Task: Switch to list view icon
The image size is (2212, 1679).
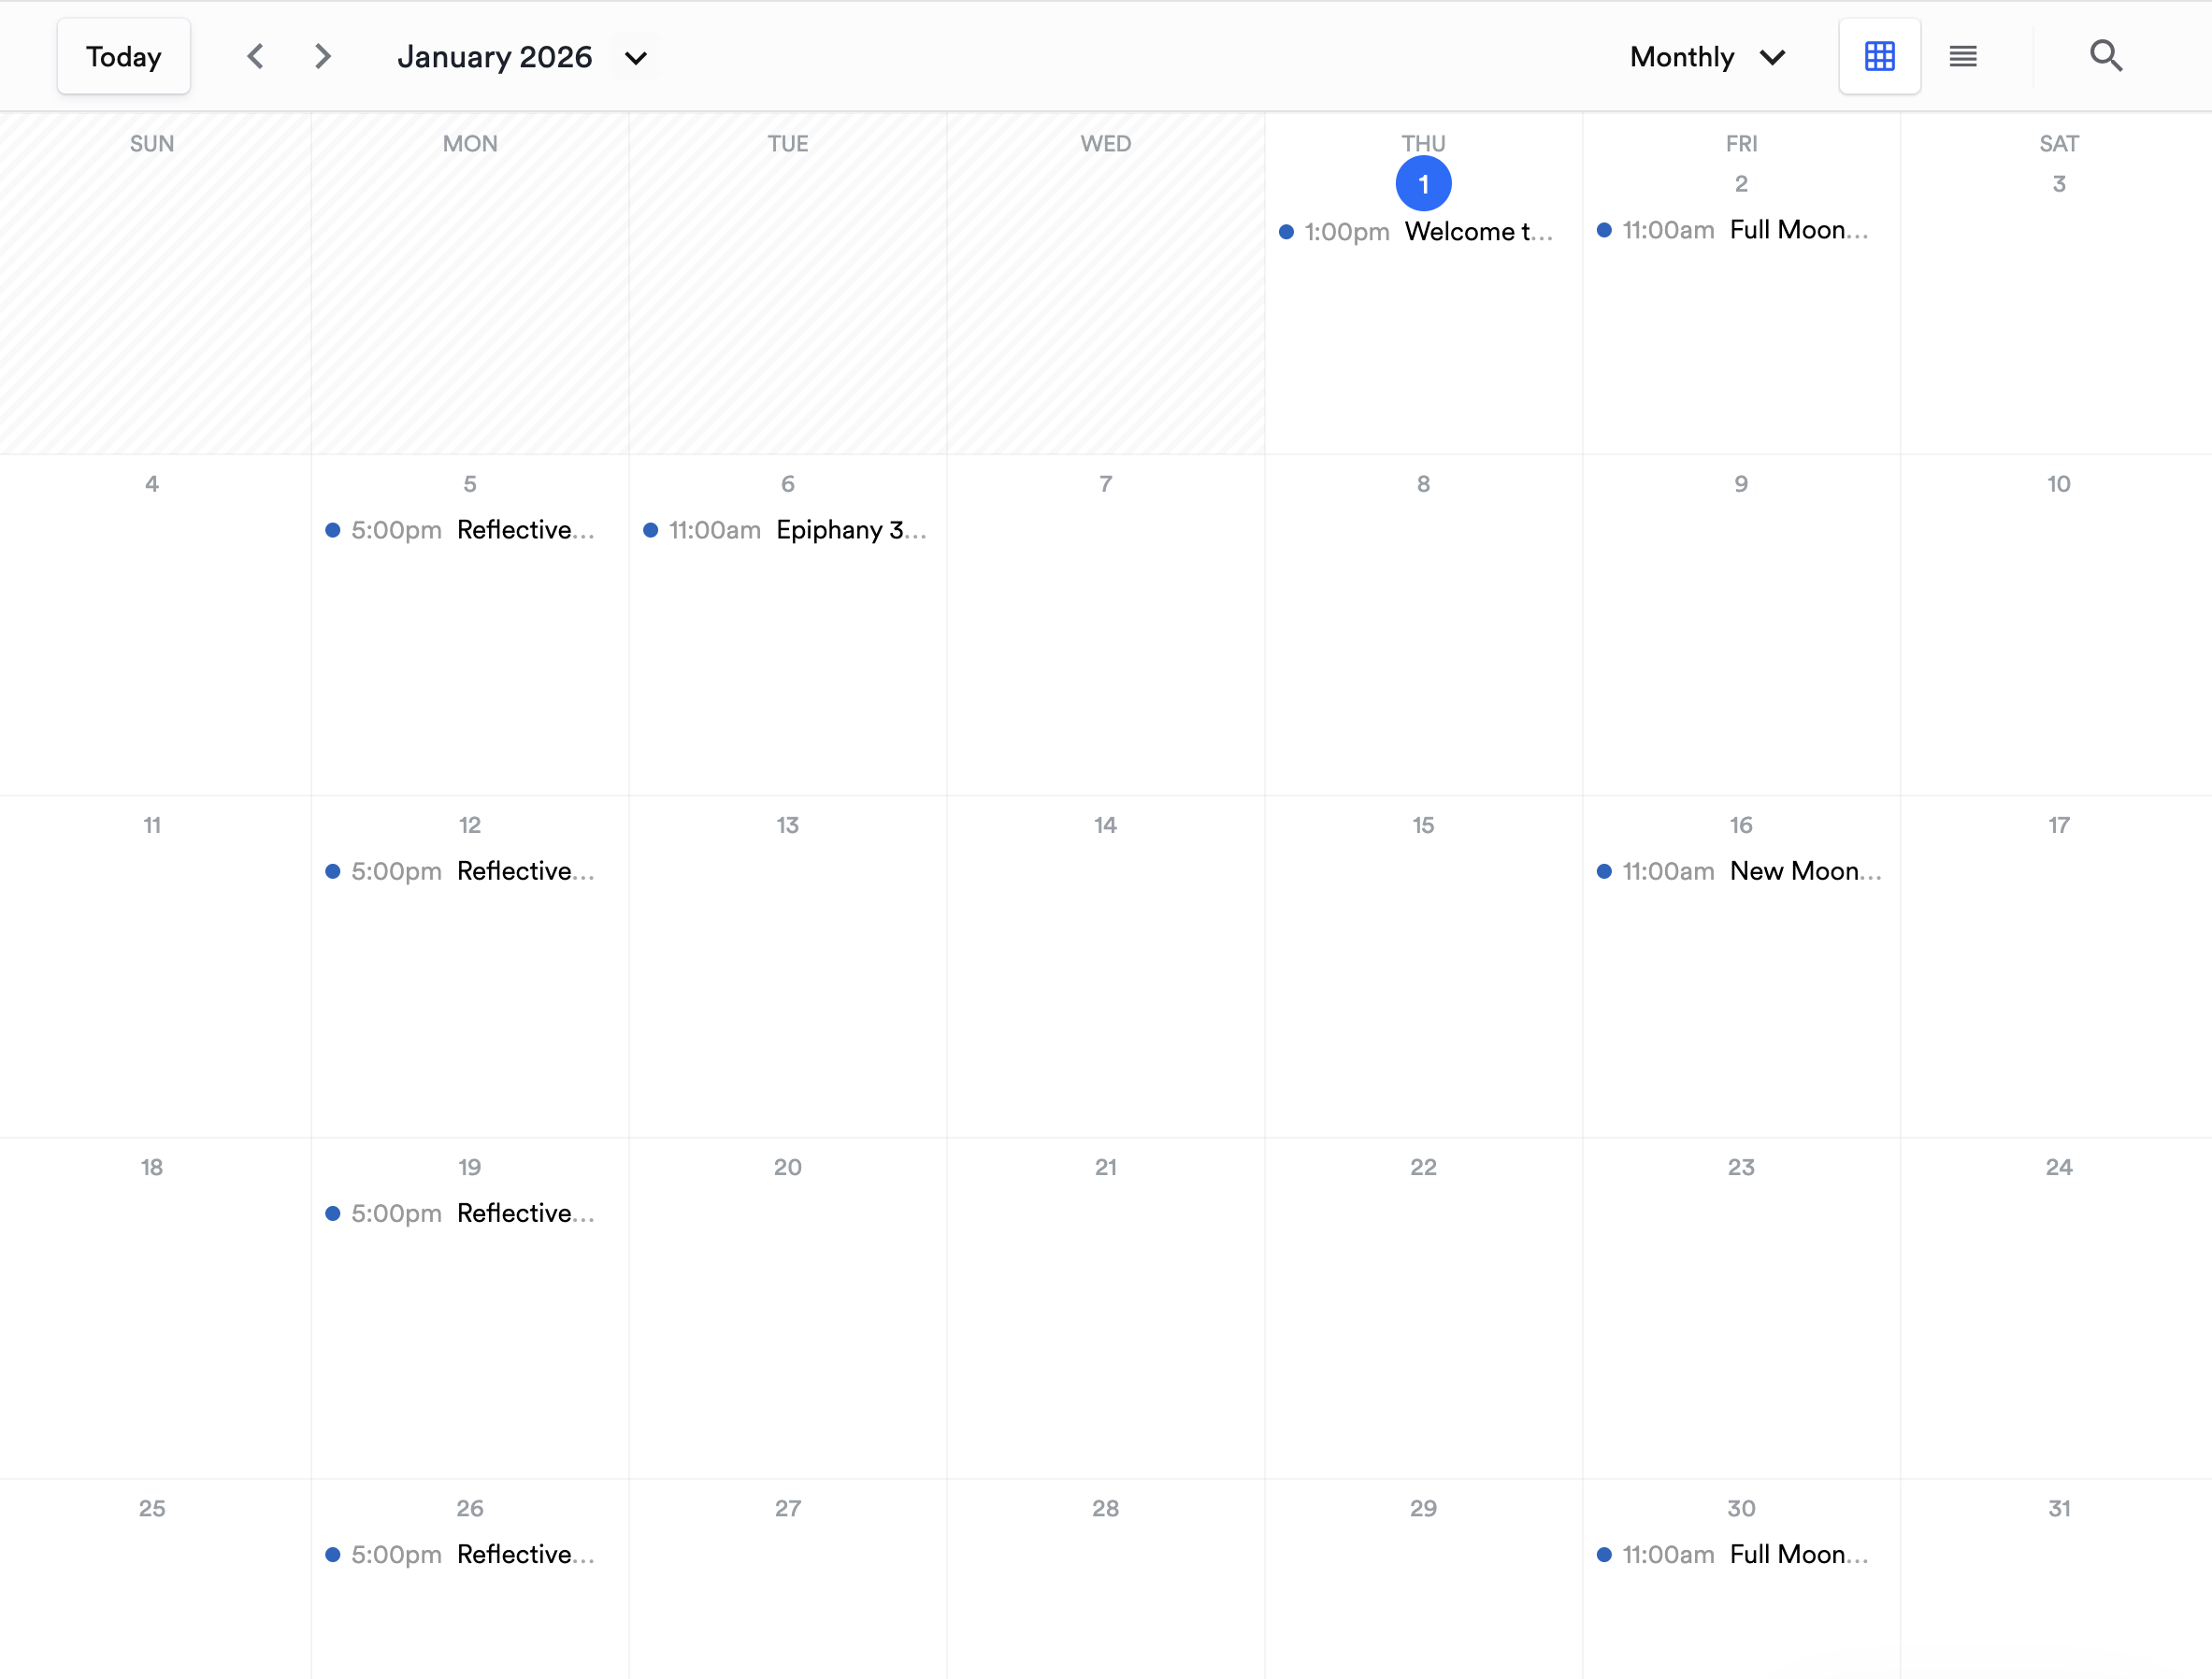Action: point(1962,56)
